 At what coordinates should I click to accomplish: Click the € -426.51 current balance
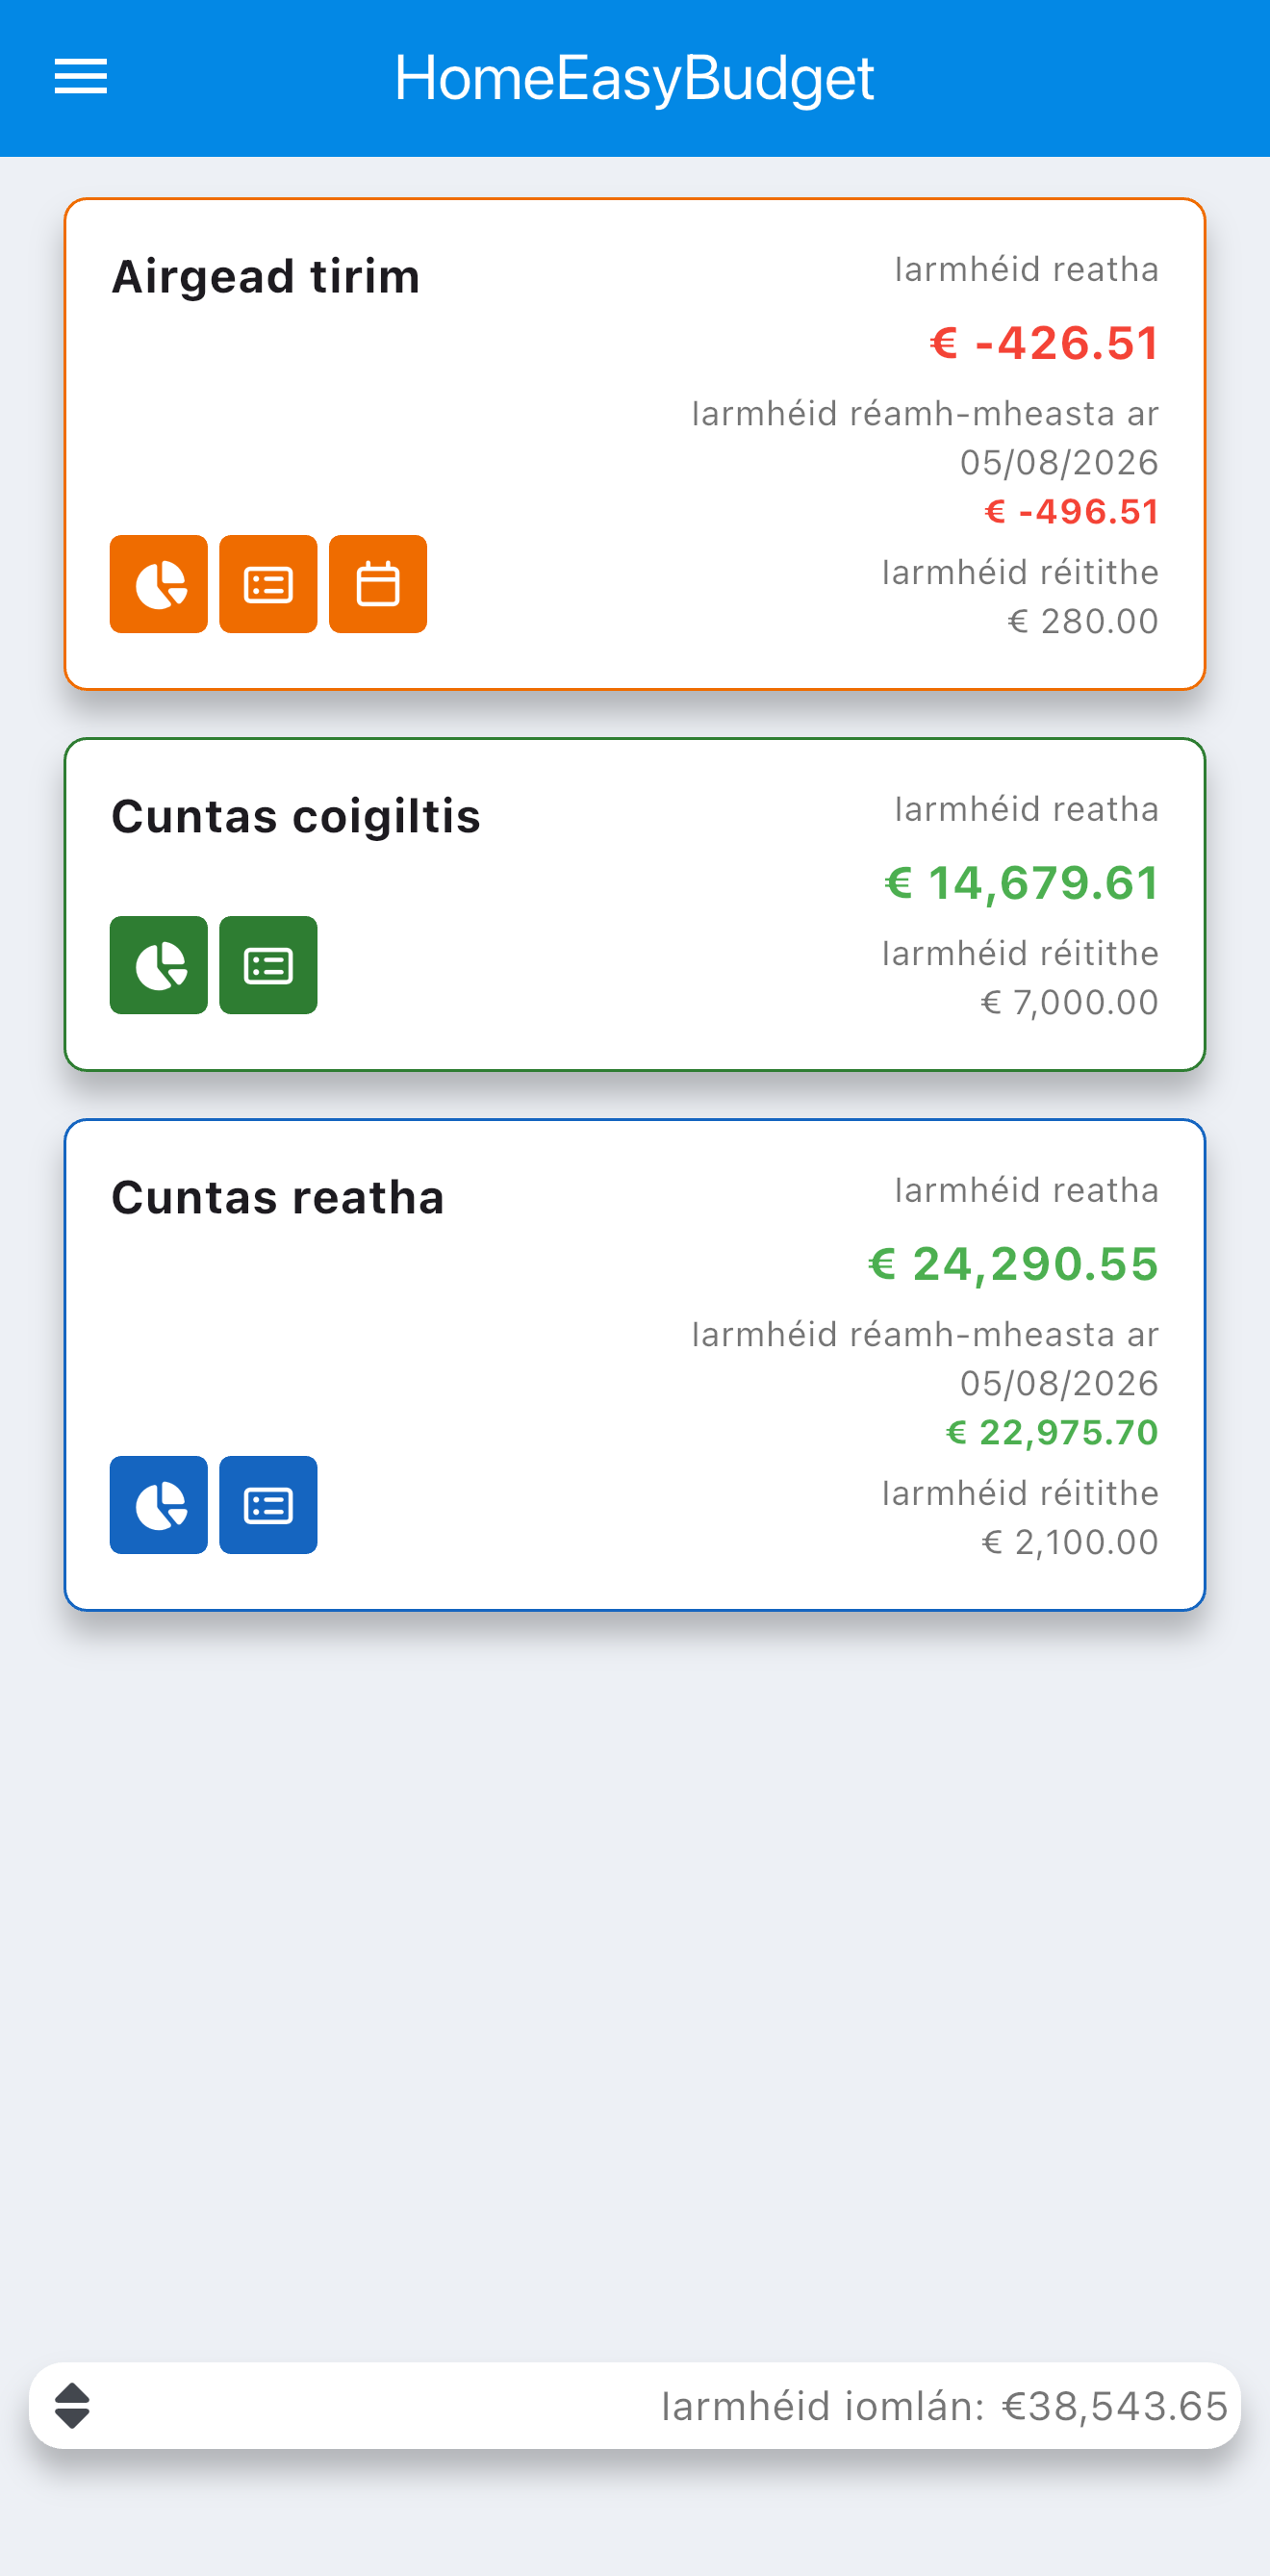click(1044, 343)
